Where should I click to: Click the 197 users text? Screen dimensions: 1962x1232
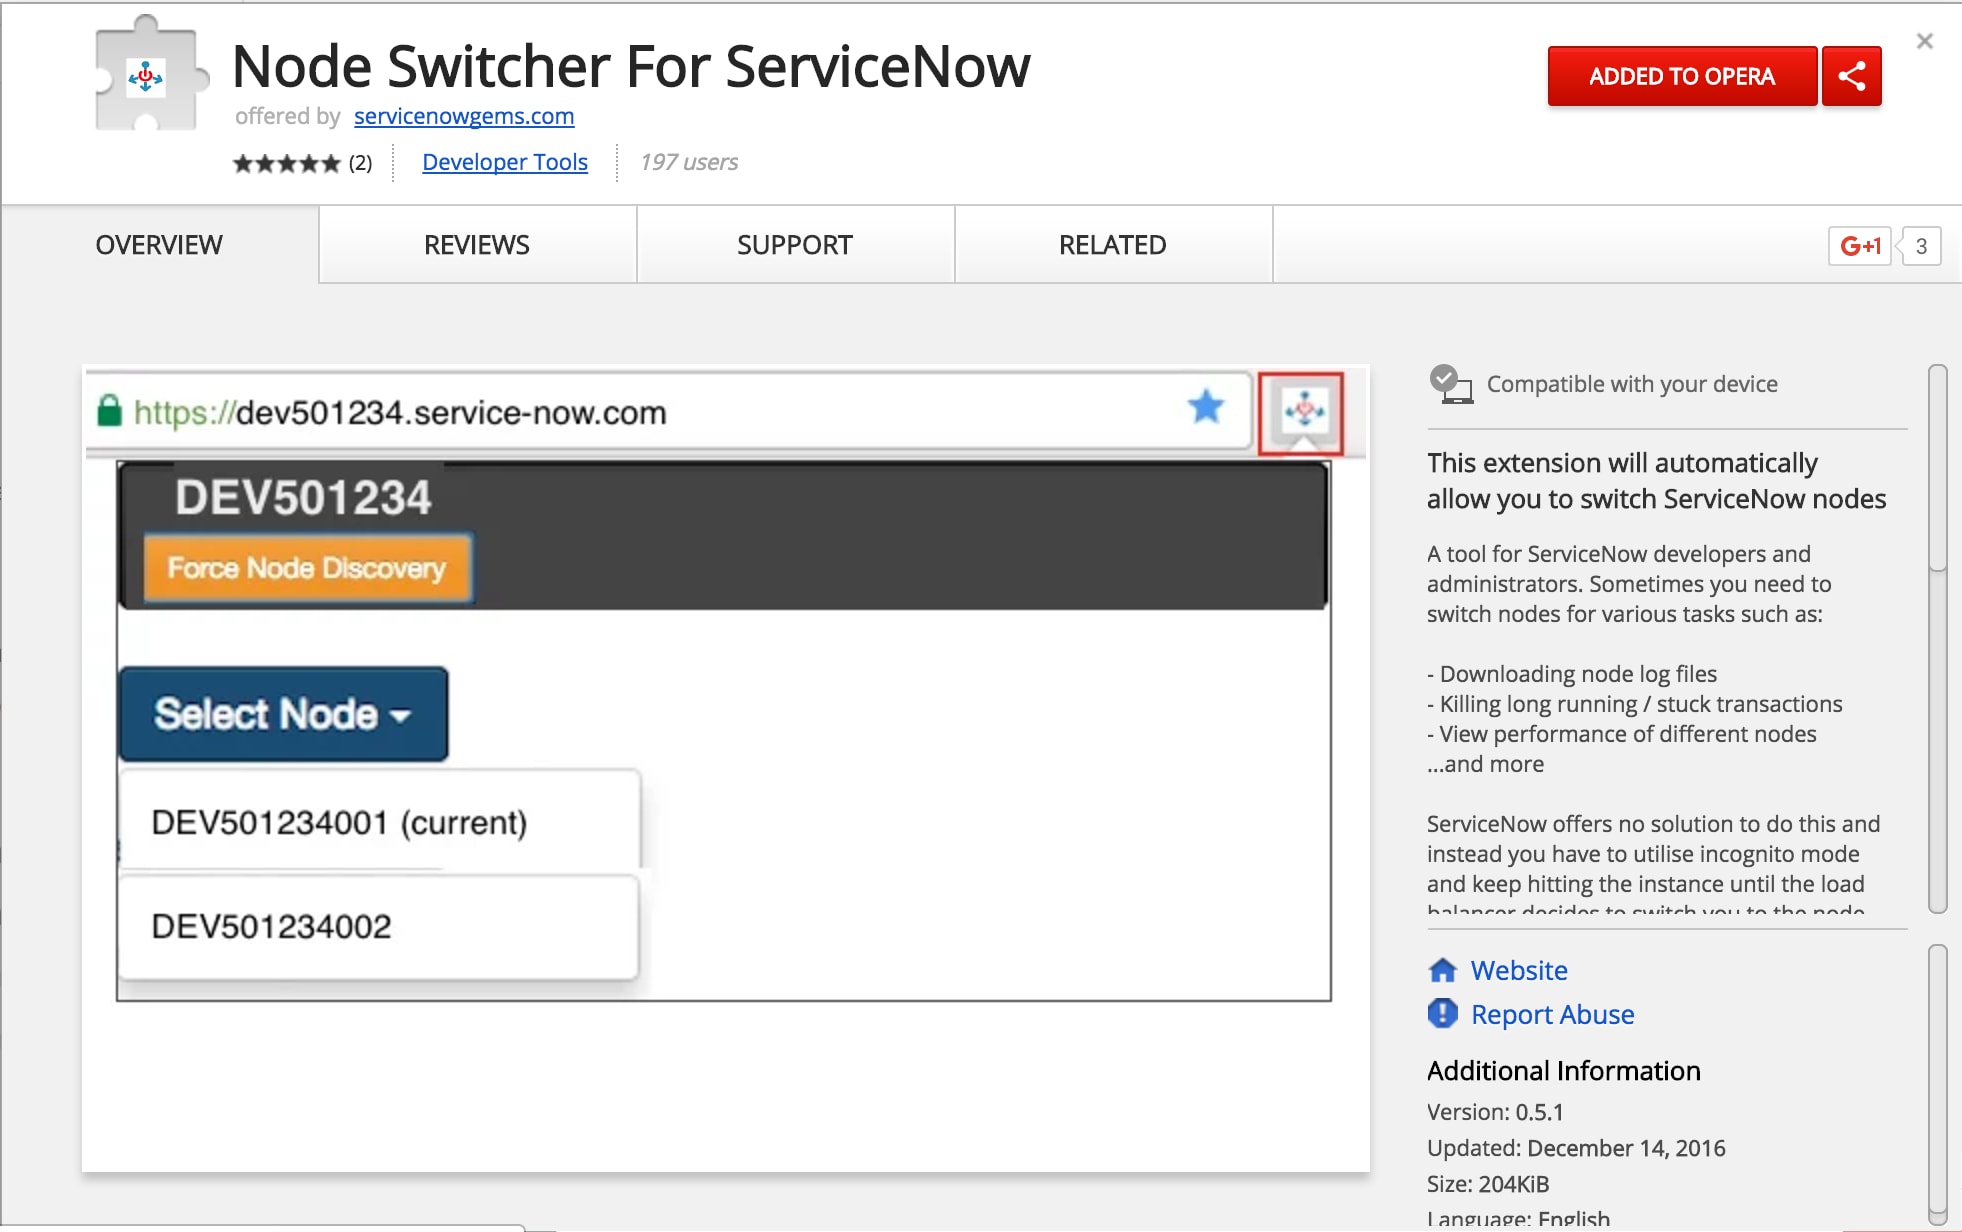689,162
